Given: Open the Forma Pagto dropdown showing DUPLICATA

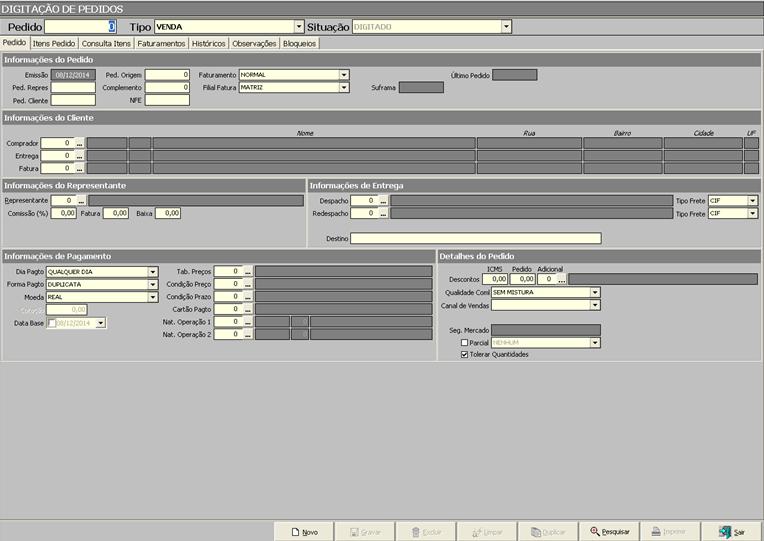Looking at the screenshot, I should [153, 284].
